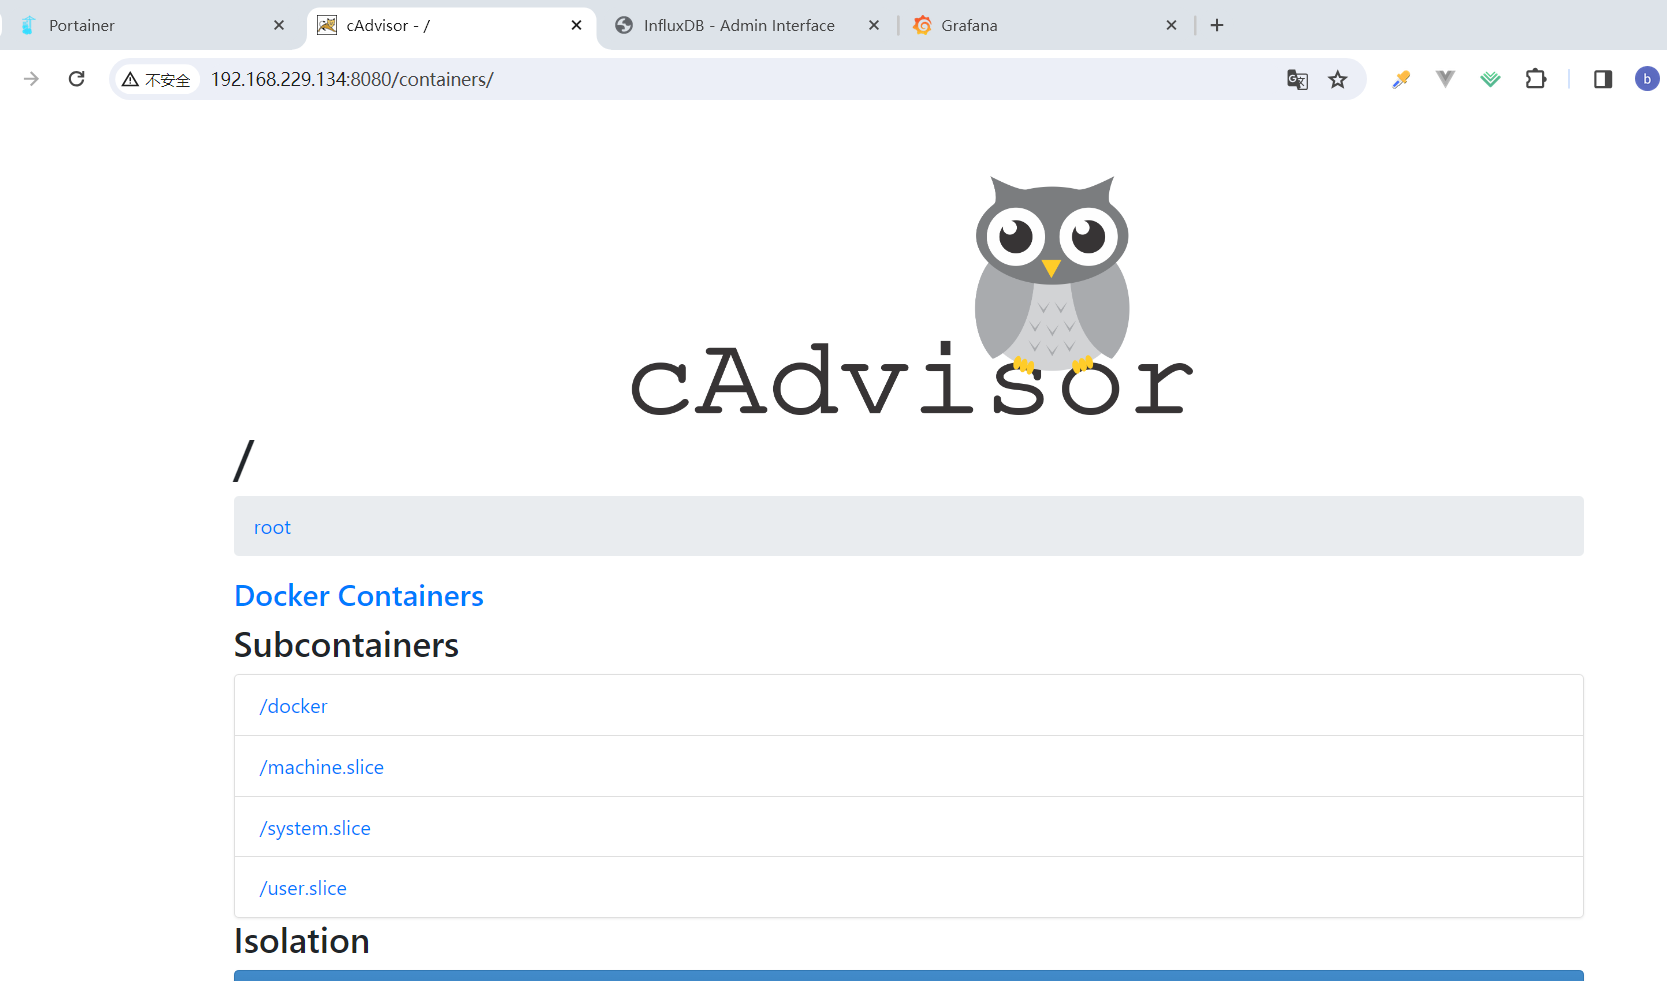
Task: Click the root breadcrumb link
Action: coord(272,527)
